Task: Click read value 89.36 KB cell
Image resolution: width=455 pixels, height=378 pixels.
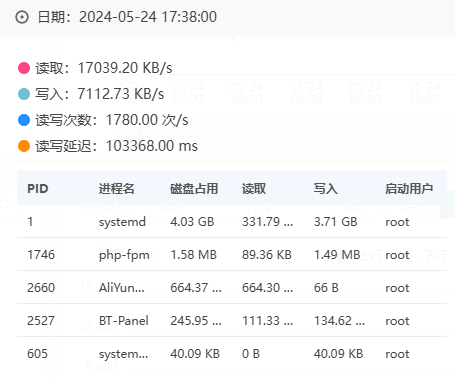Action: [x=267, y=255]
